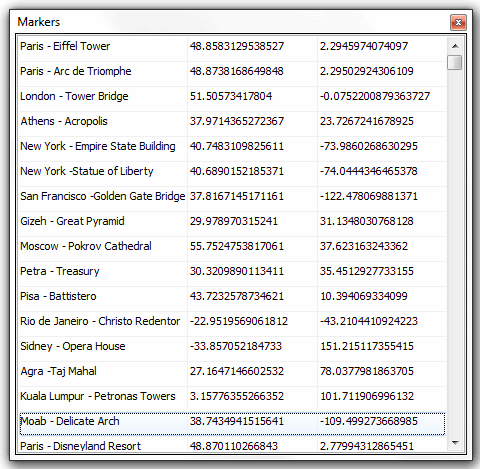Click latitude value 48.870110266843

click(x=234, y=446)
